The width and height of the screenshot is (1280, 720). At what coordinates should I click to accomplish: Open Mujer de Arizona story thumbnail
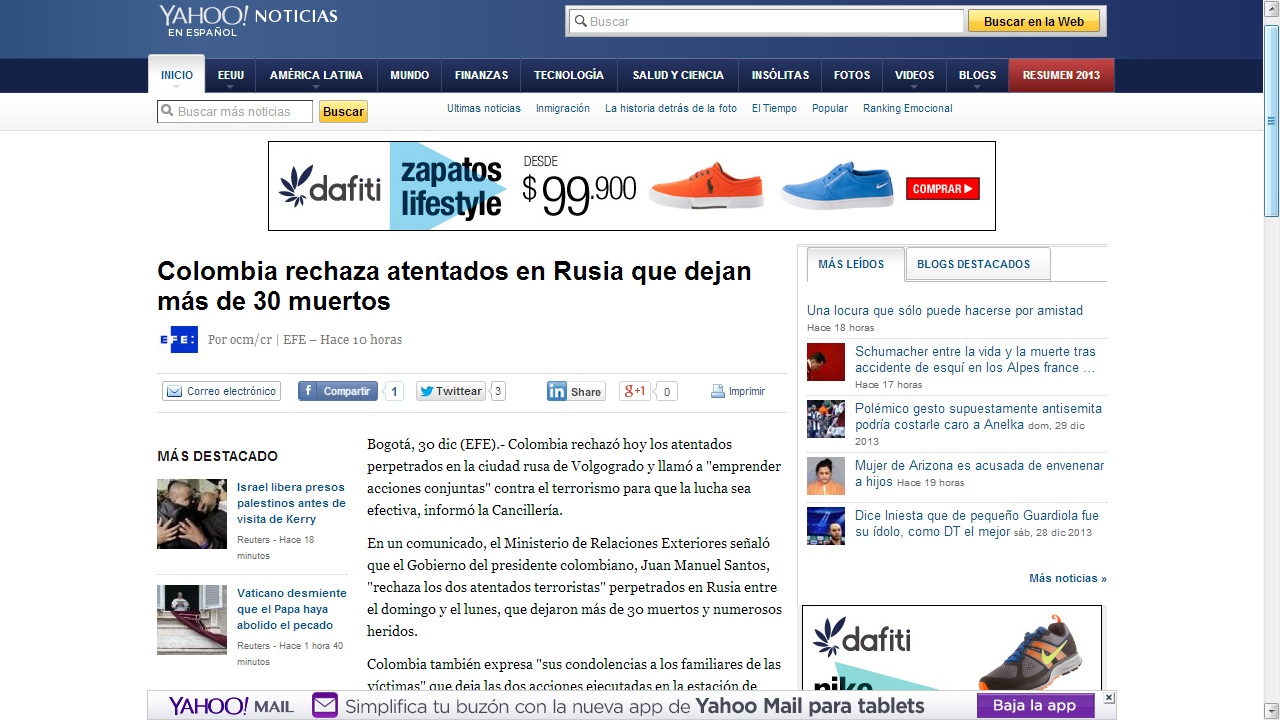coord(826,476)
